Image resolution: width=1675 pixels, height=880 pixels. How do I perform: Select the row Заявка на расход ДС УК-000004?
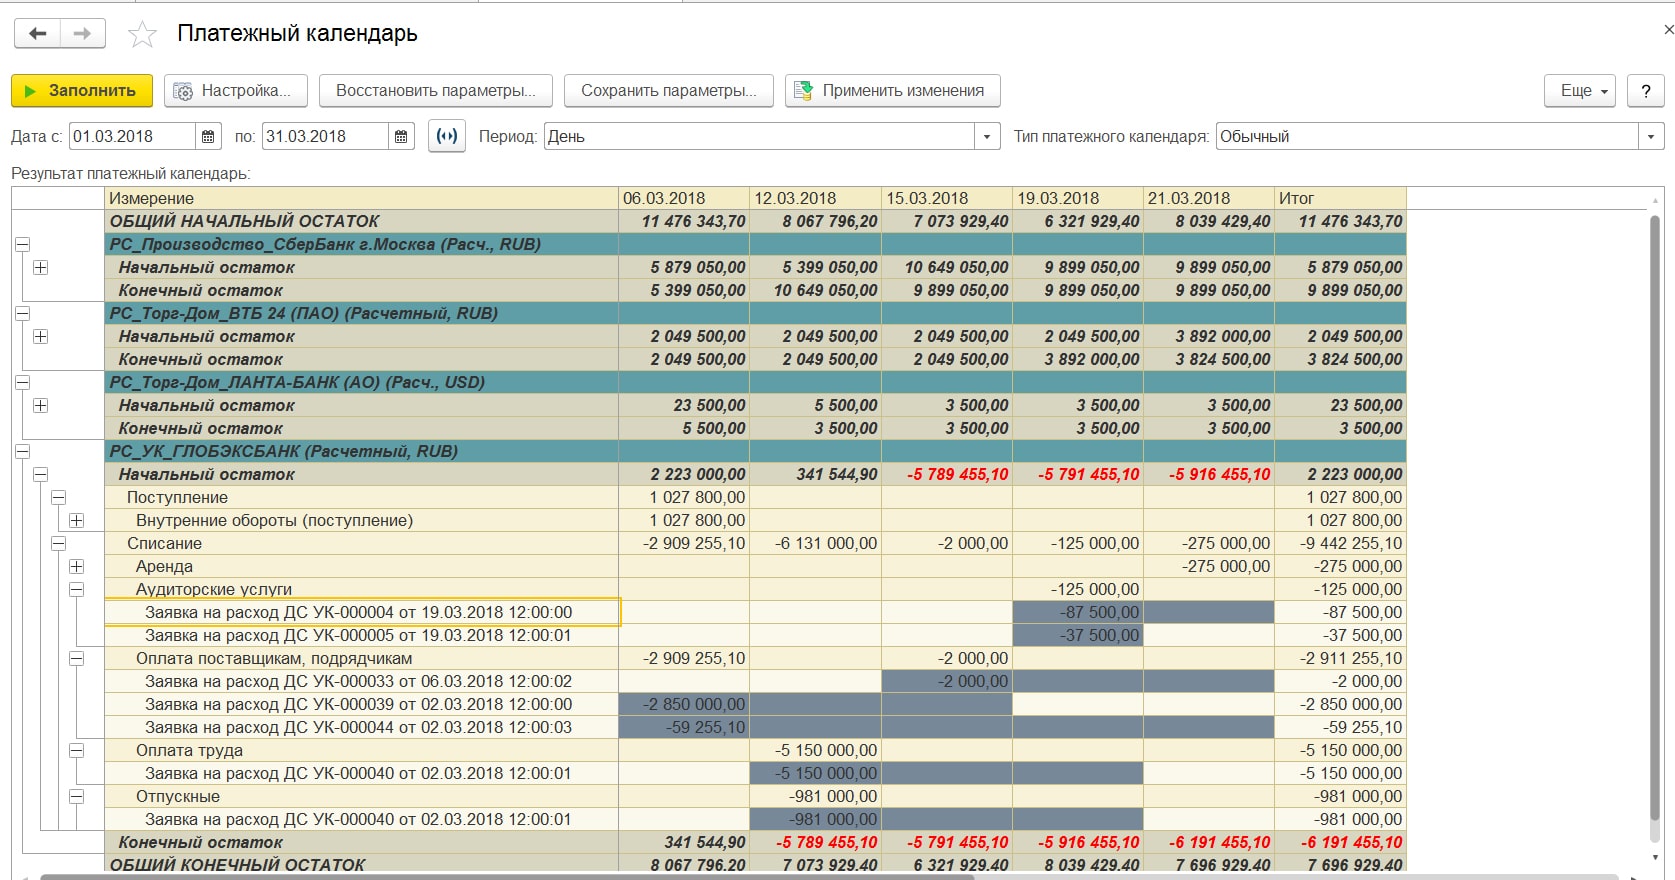click(x=362, y=612)
